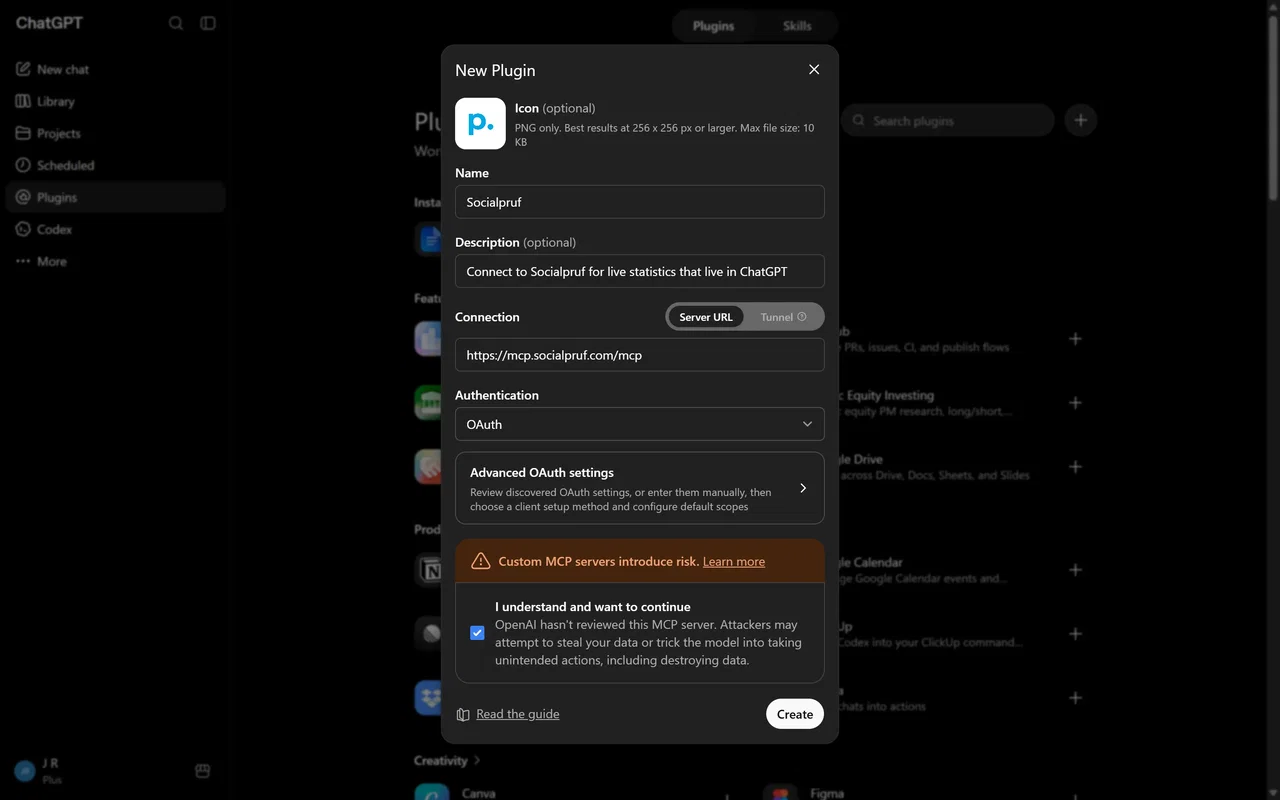Expand Advanced OAuth settings
The width and height of the screenshot is (1280, 800).
(x=640, y=488)
